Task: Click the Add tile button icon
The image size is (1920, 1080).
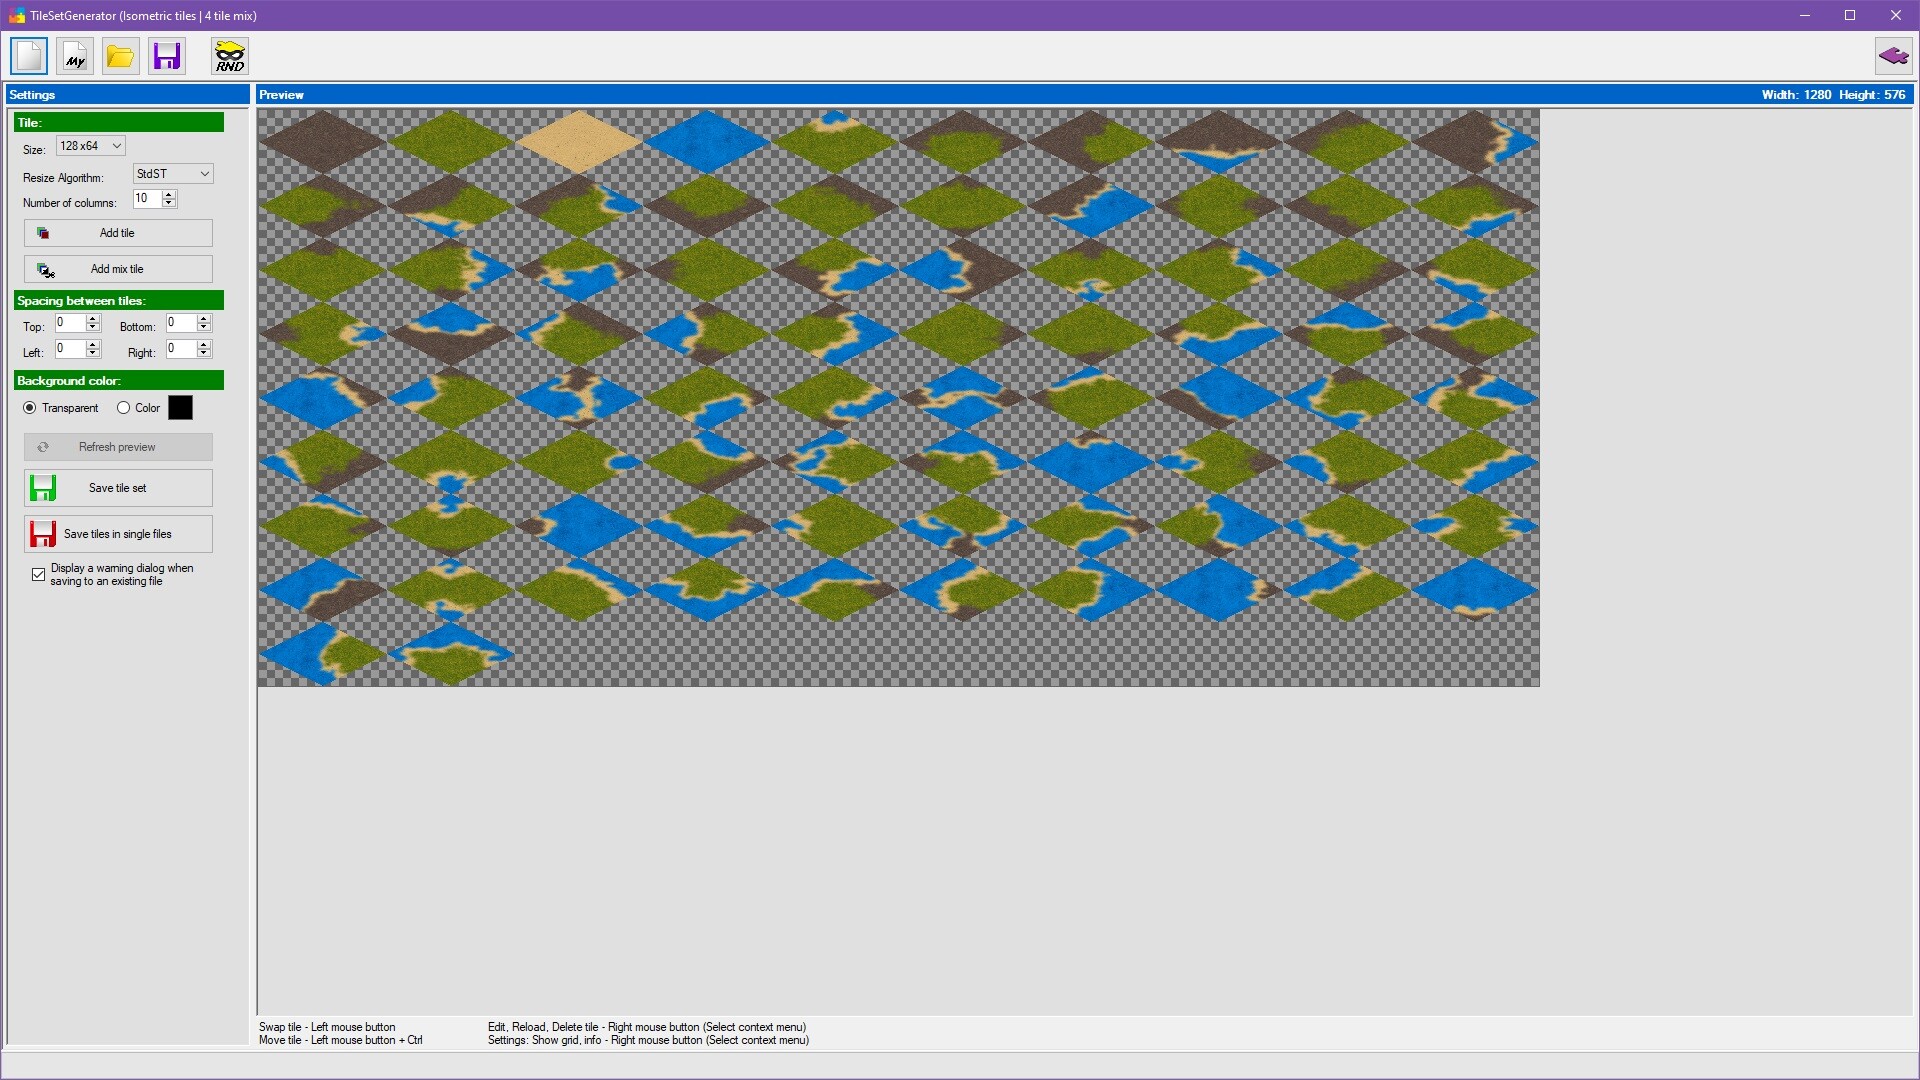Action: [x=44, y=232]
